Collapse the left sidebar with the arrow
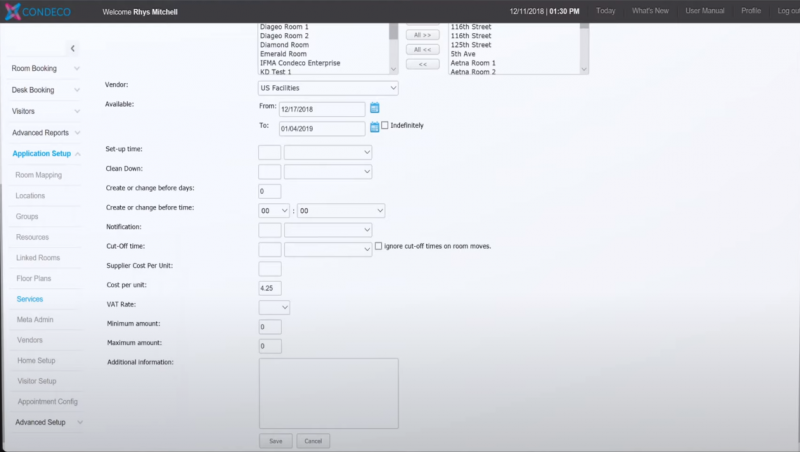Viewport: 800px width, 452px height. coord(72,48)
